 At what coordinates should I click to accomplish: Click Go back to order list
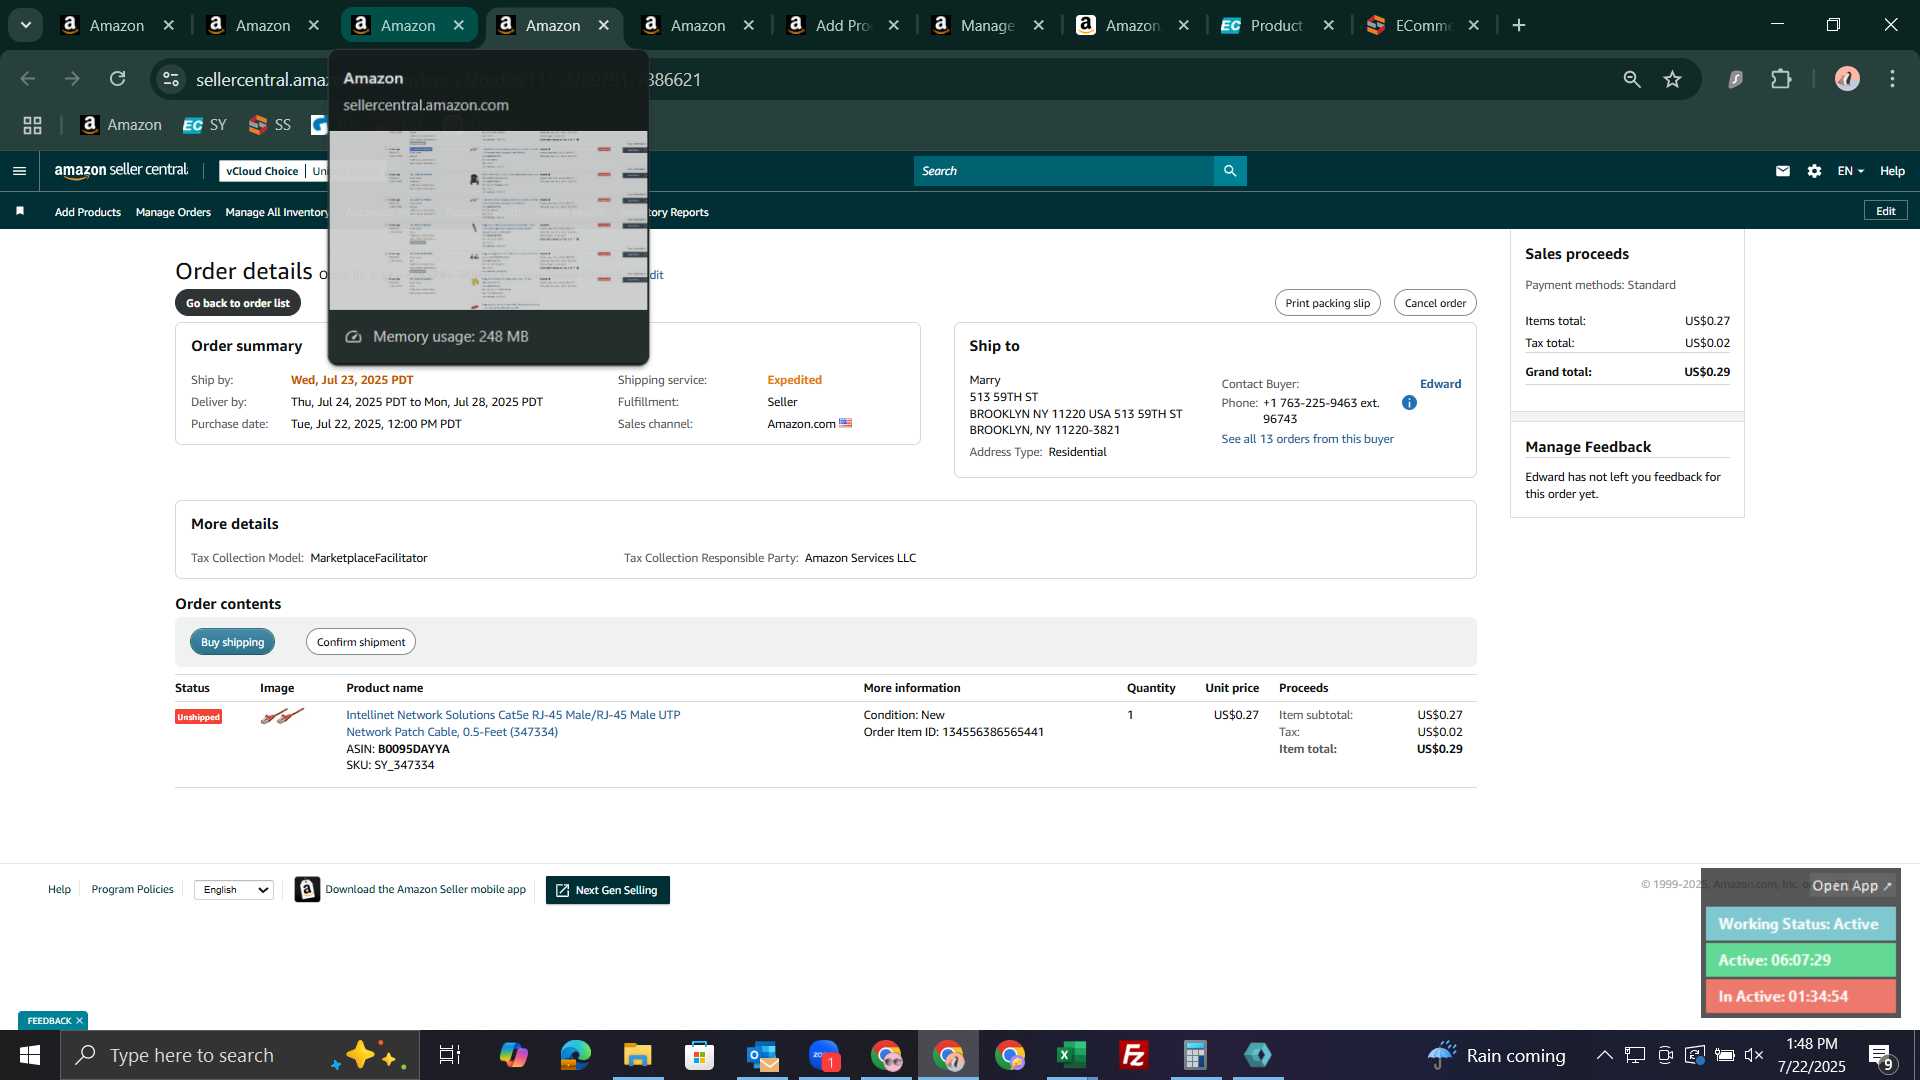click(238, 303)
